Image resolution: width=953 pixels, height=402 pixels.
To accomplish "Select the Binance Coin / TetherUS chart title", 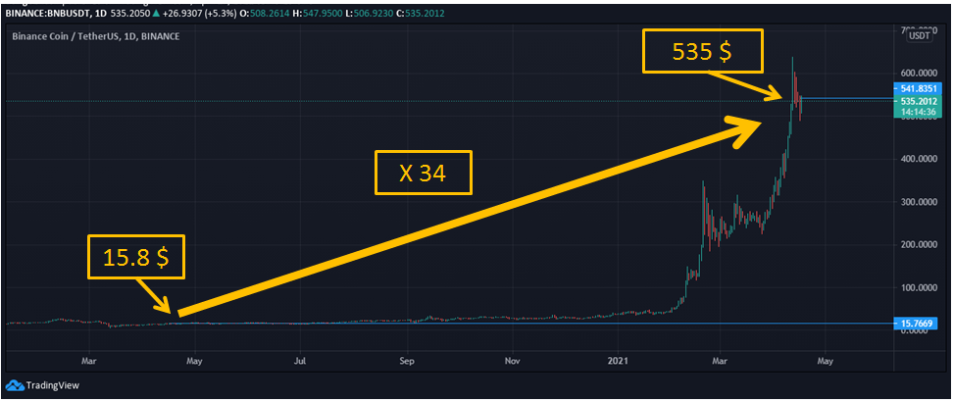I will 96,36.
